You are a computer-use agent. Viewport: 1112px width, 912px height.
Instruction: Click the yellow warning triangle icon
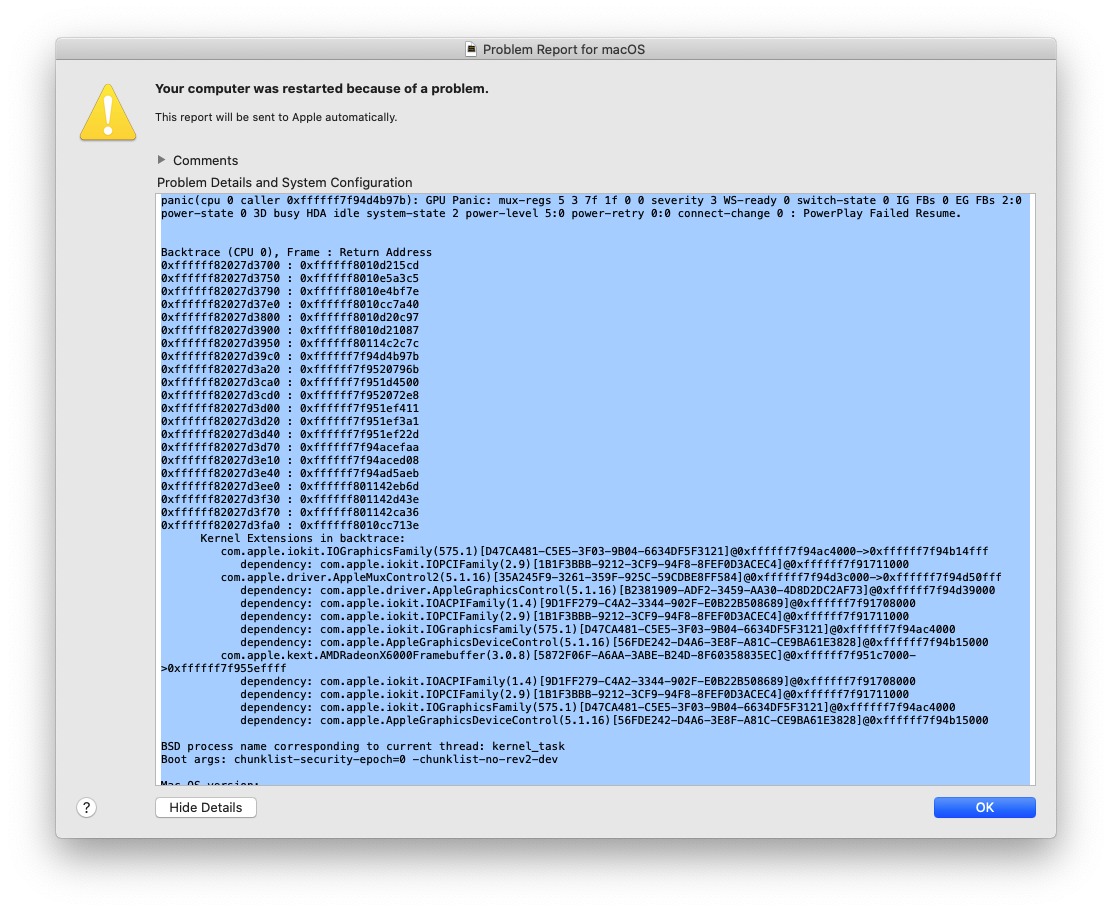[108, 112]
